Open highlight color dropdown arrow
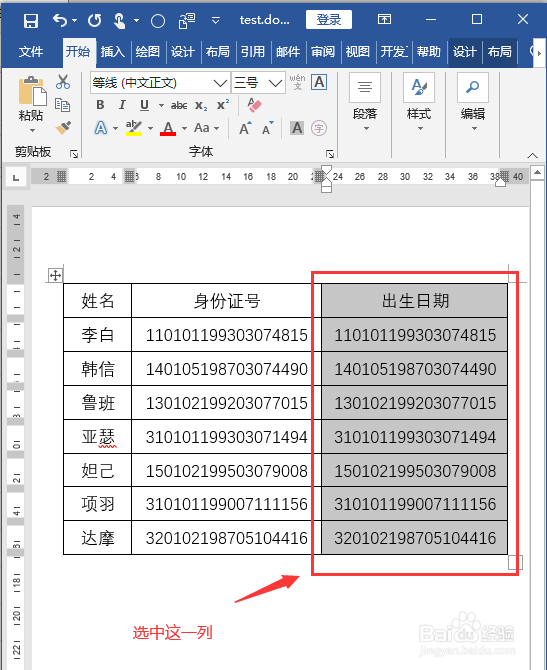Viewport: 547px width, 670px height. tap(150, 128)
